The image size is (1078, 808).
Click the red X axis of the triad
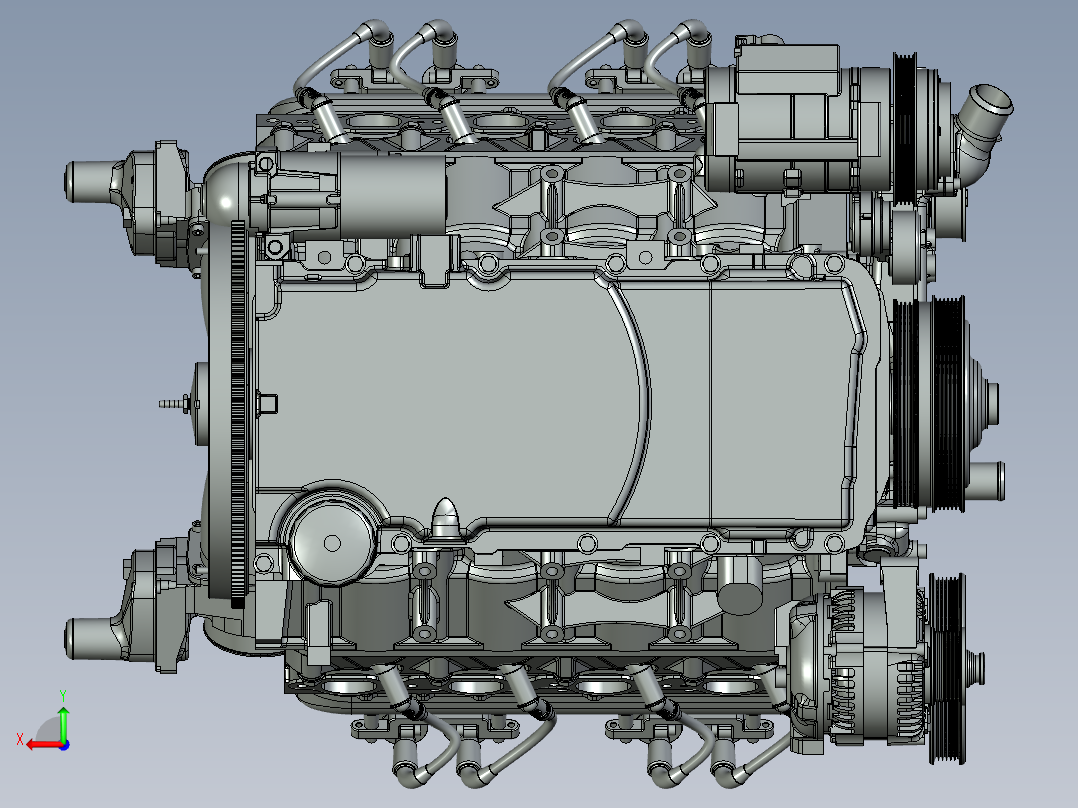coord(43,744)
